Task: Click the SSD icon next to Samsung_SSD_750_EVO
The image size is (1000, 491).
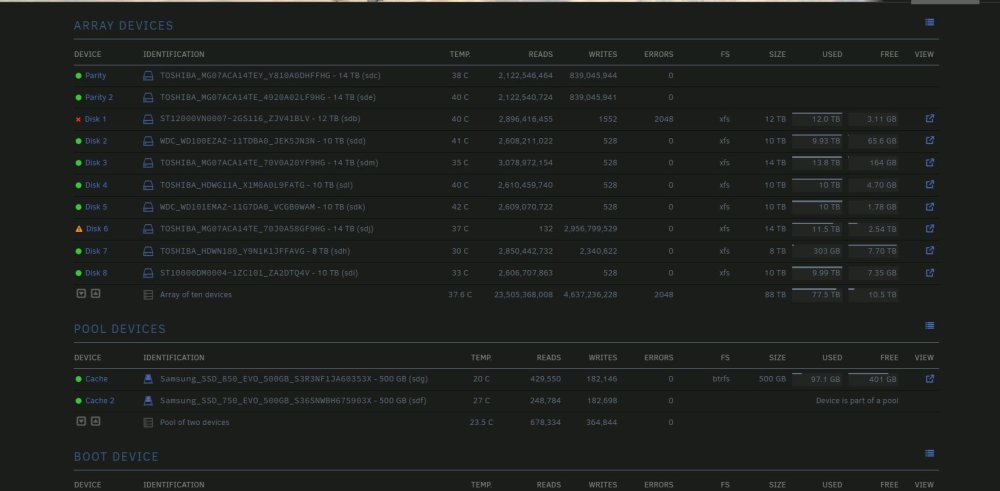Action: 148,400
